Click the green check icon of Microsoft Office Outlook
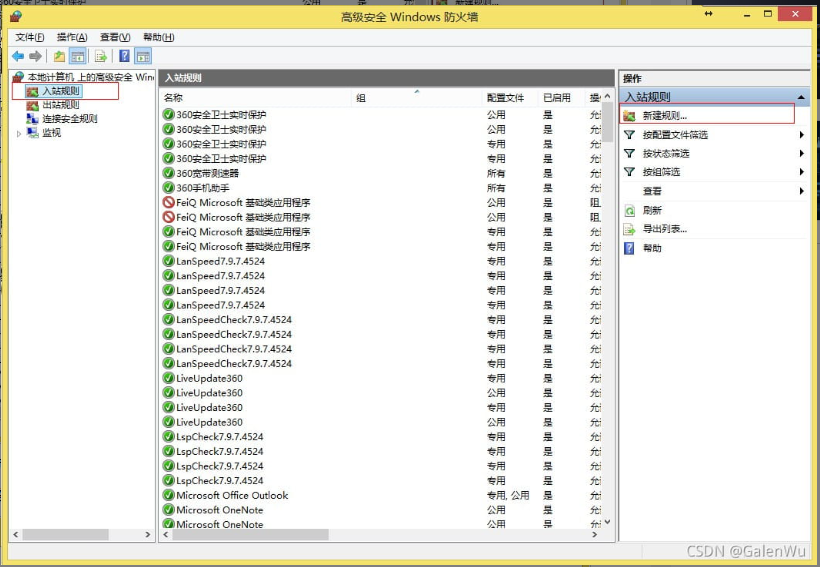 168,495
